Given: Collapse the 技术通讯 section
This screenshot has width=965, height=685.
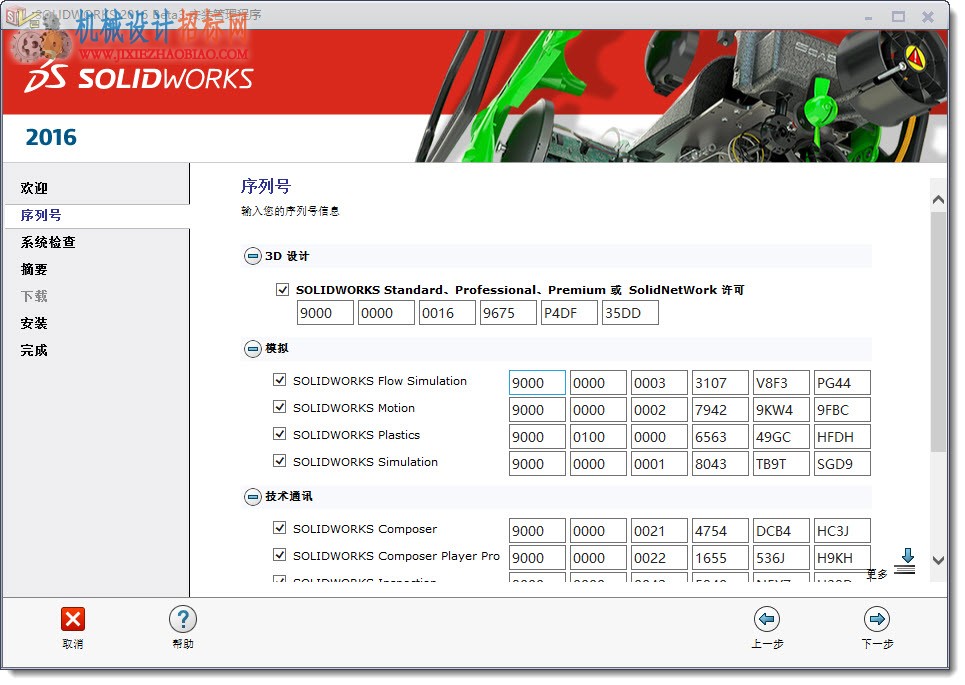Looking at the screenshot, I should point(252,497).
